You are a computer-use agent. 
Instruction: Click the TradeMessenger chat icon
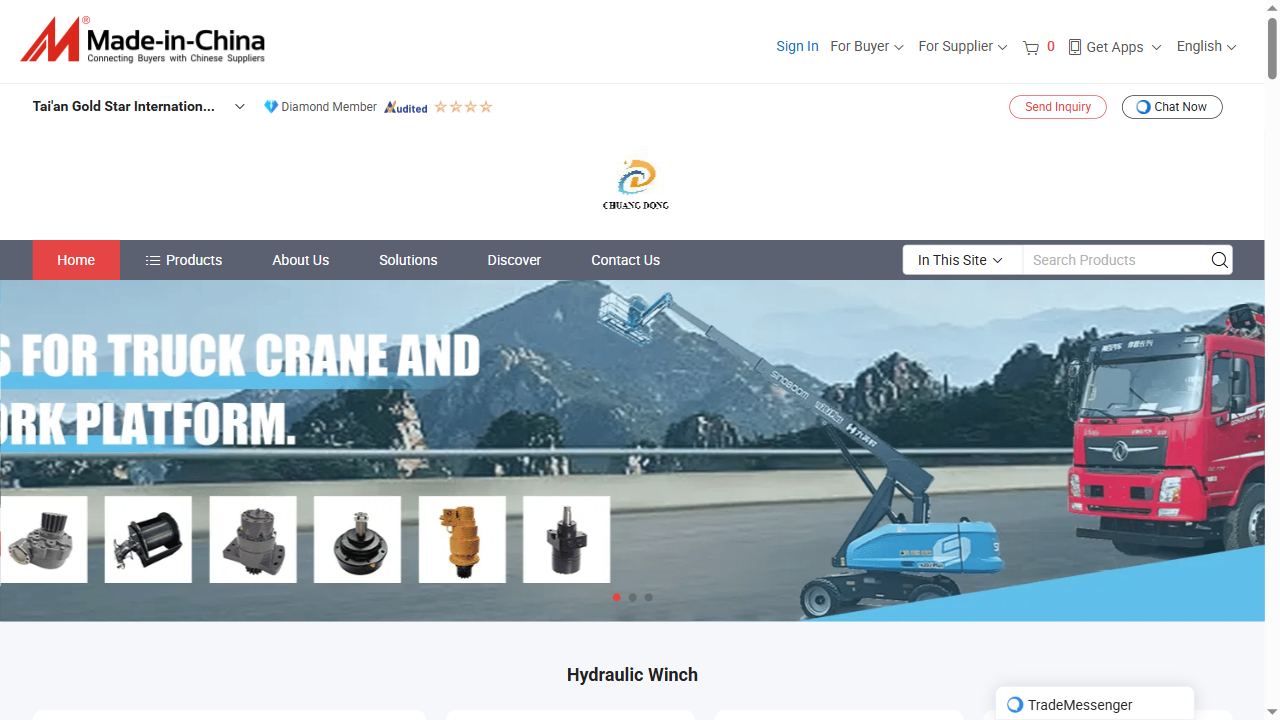click(x=1015, y=705)
